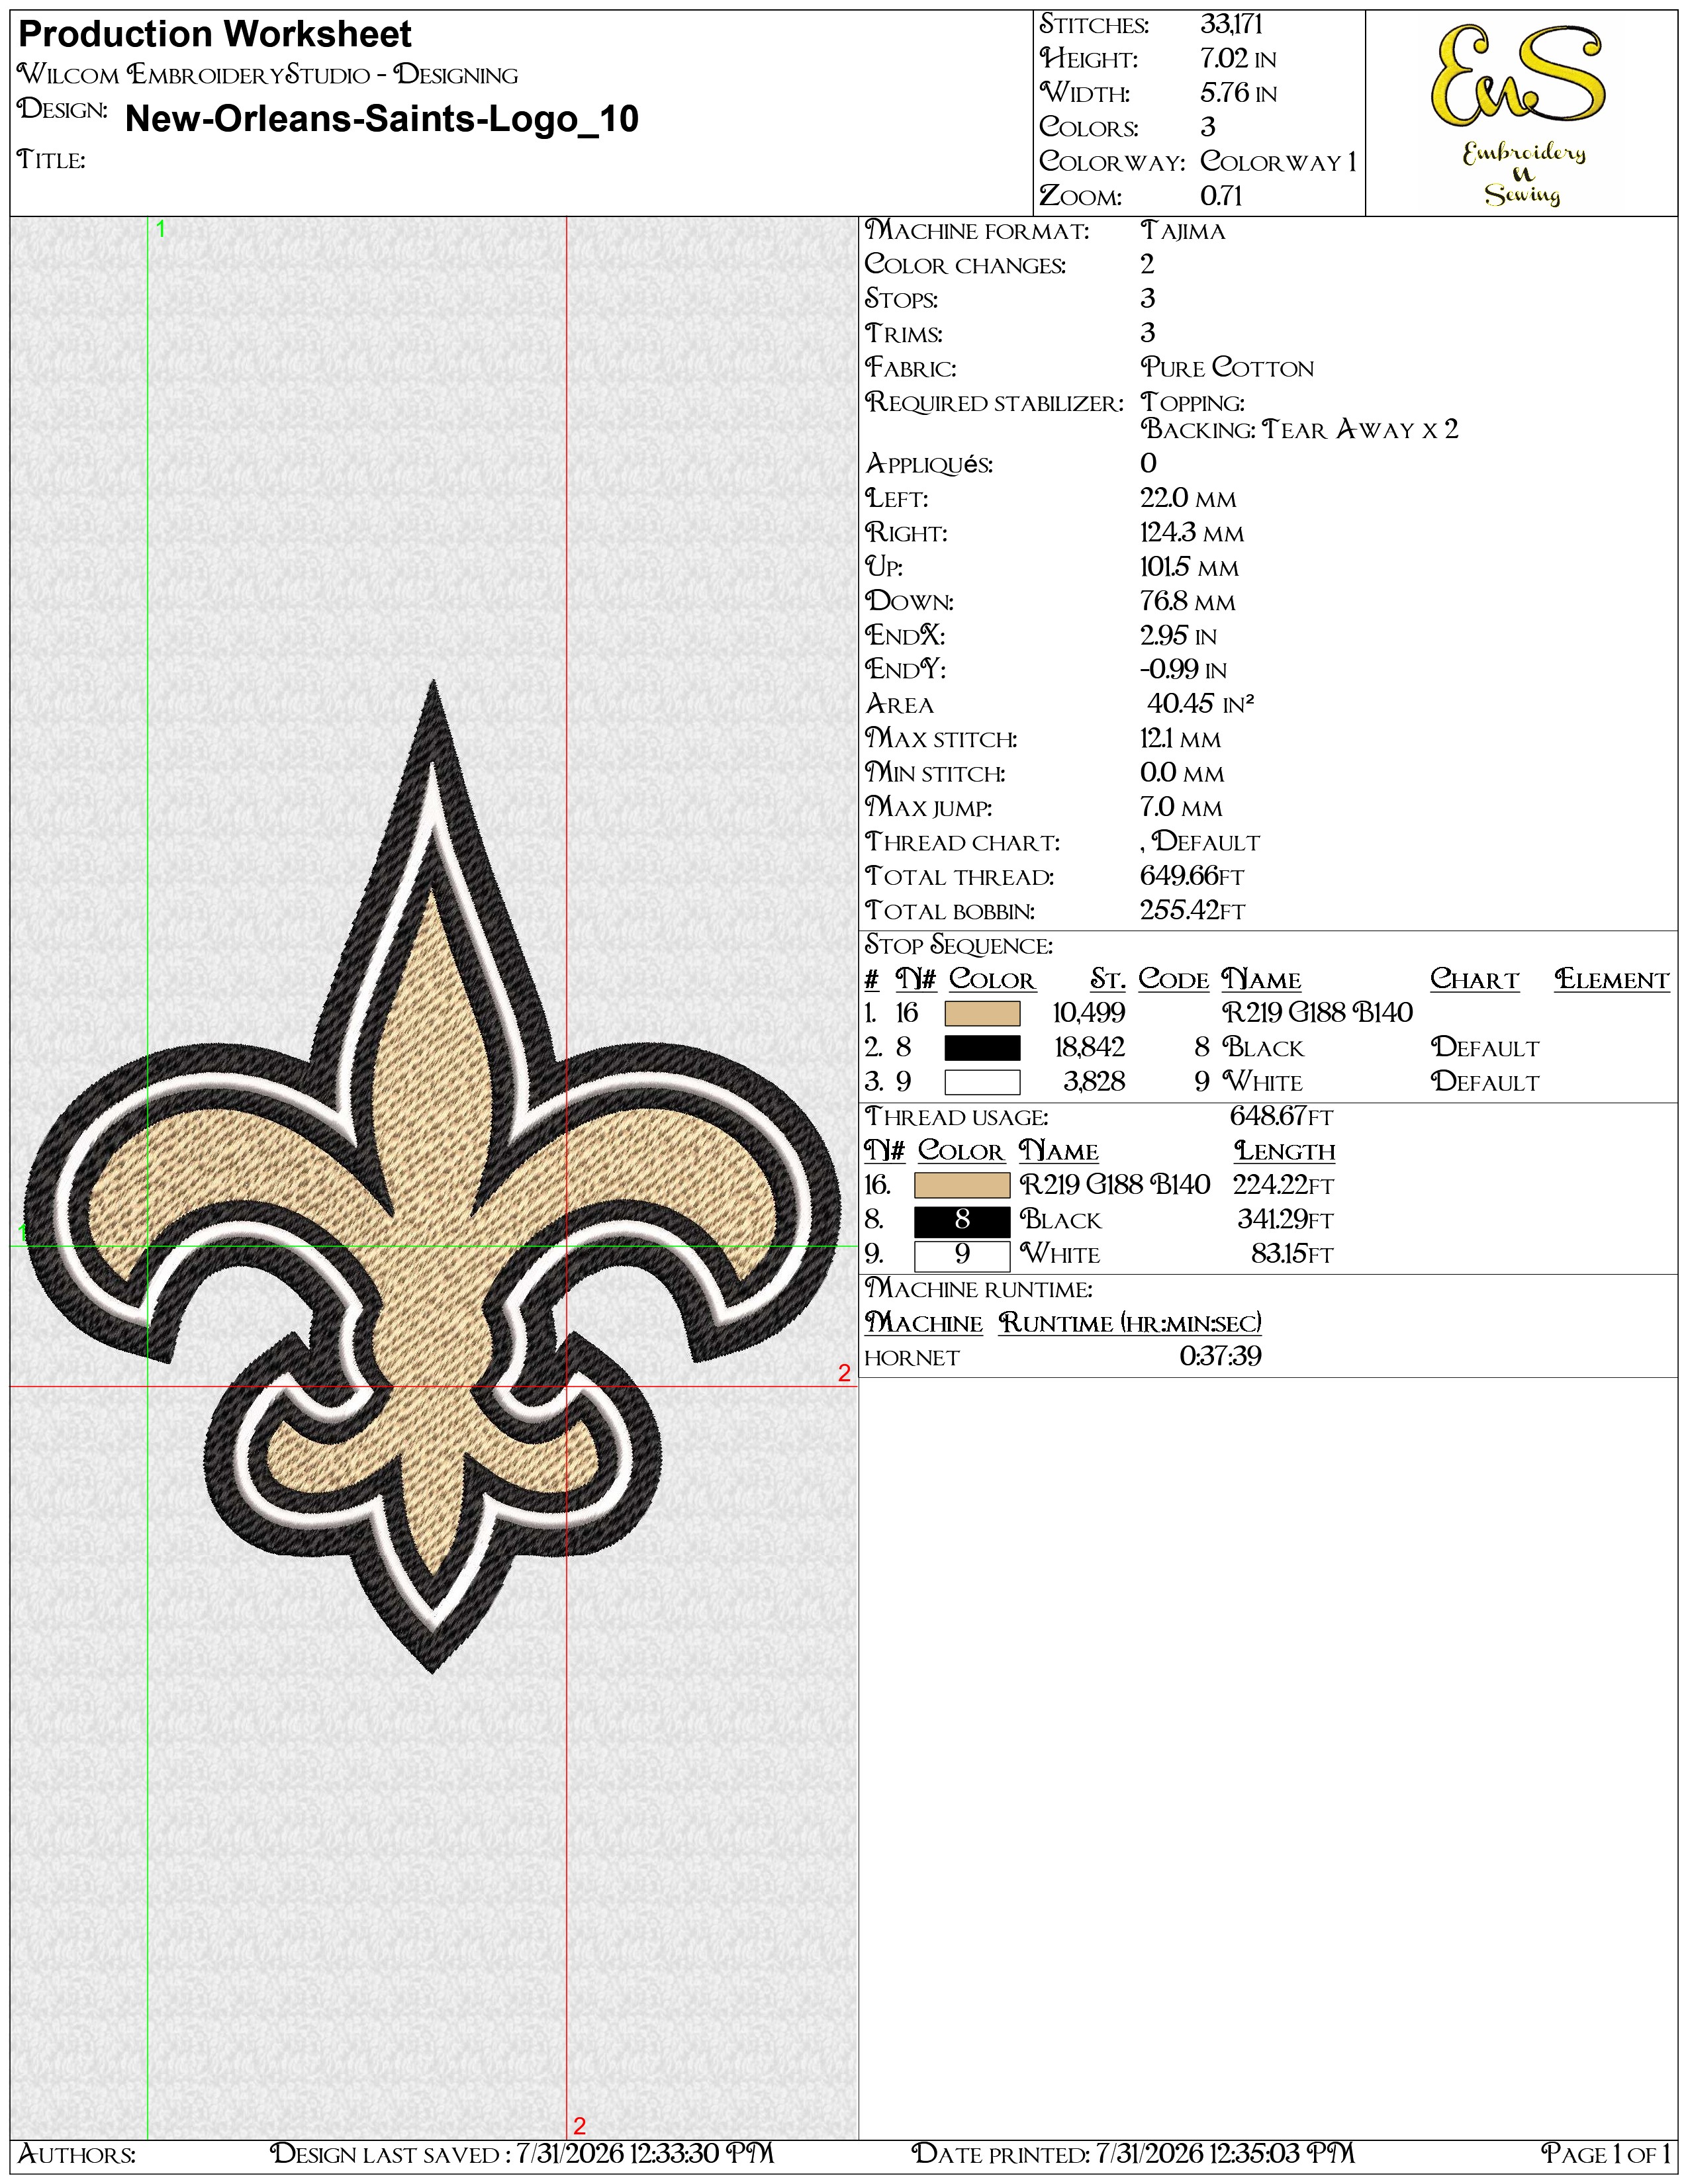Click the Appliqués value "0"
Image resolution: width=1688 pixels, height=2184 pixels.
(1148, 464)
